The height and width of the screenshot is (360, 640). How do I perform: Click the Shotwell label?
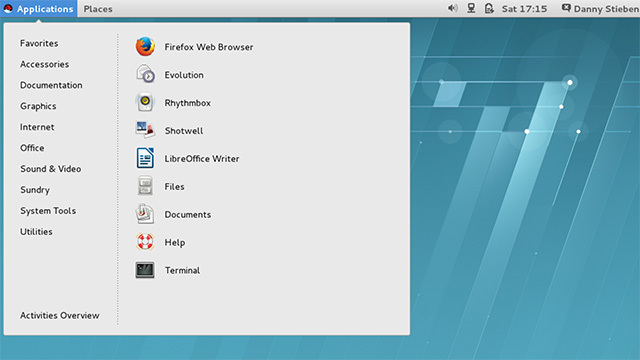point(184,131)
